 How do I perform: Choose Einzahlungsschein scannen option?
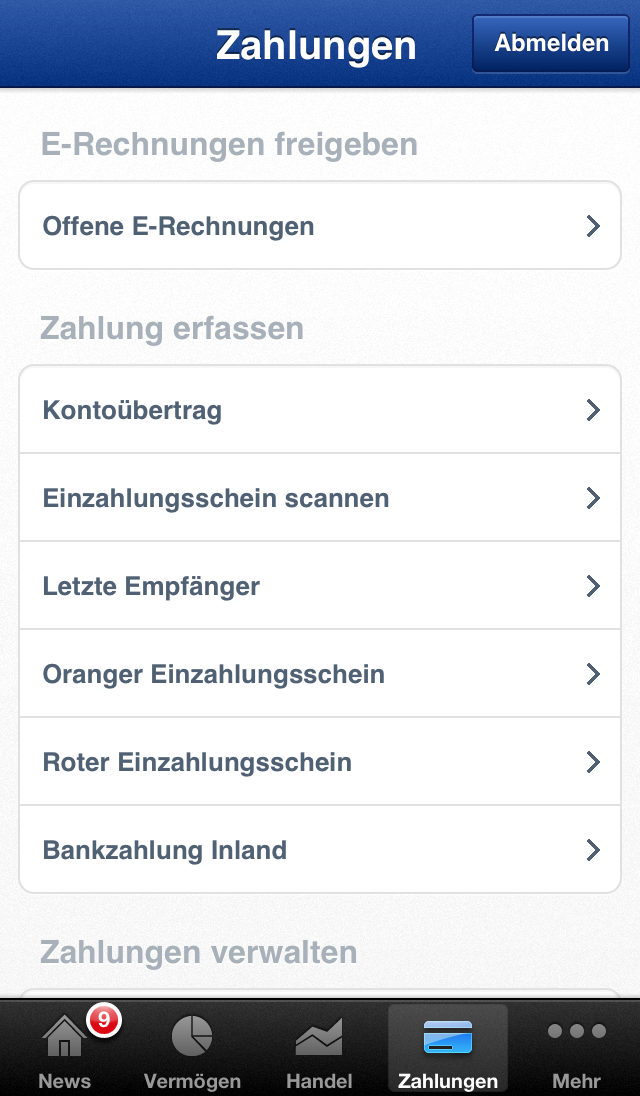pos(216,498)
